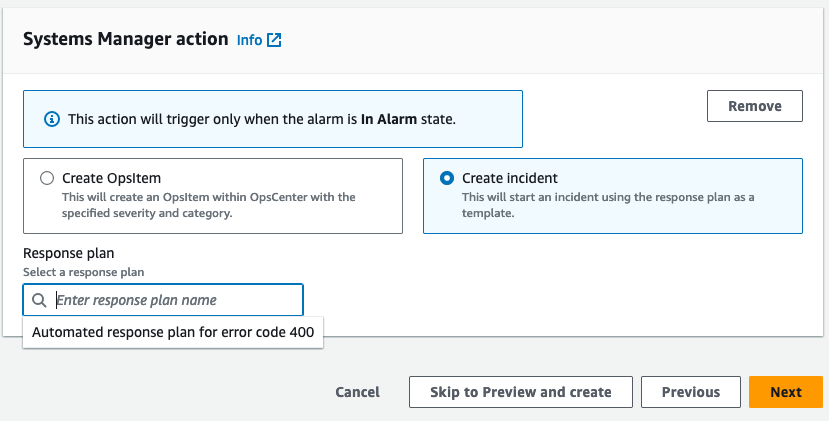Image resolution: width=829 pixels, height=421 pixels.
Task: Click the Cancel button
Action: (x=357, y=392)
